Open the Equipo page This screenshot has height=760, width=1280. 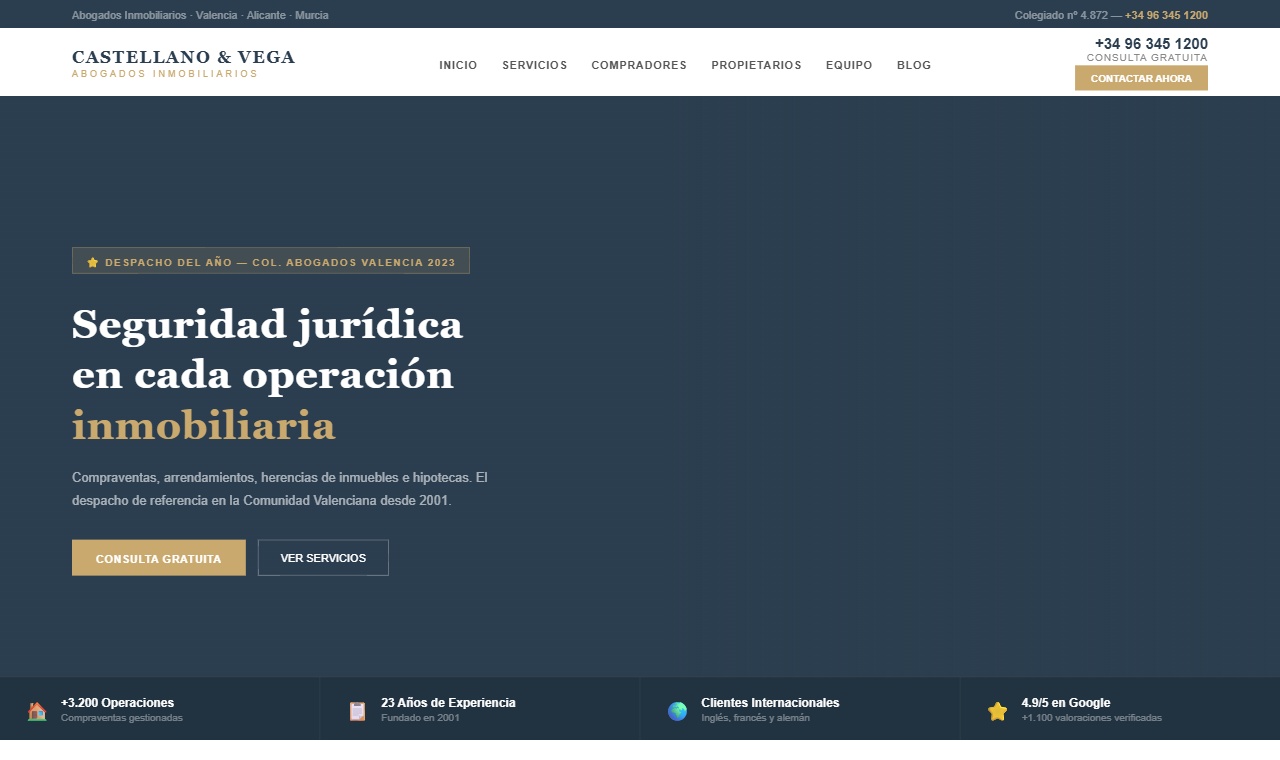click(849, 65)
